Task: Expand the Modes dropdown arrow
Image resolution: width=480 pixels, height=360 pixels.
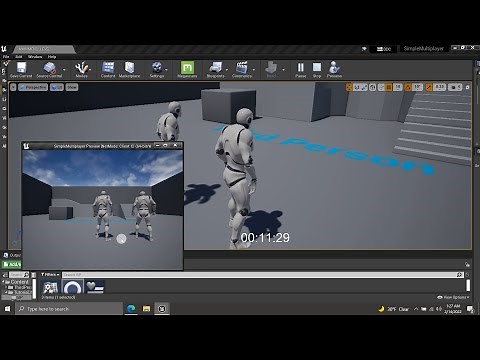Action: point(90,70)
